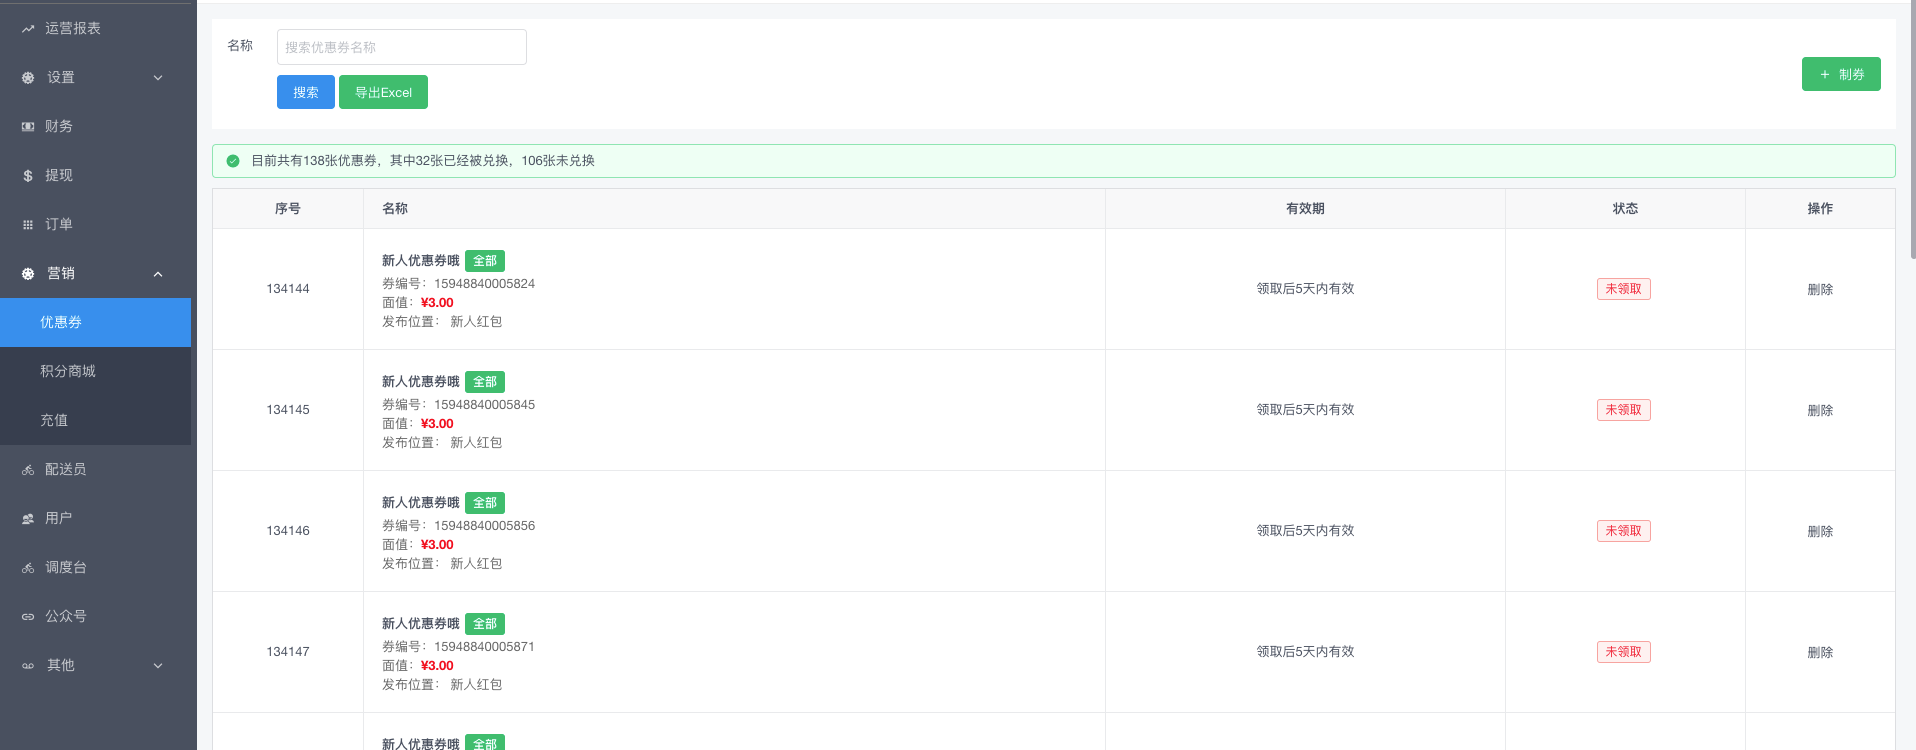Delete coupon row 134147

(1820, 653)
